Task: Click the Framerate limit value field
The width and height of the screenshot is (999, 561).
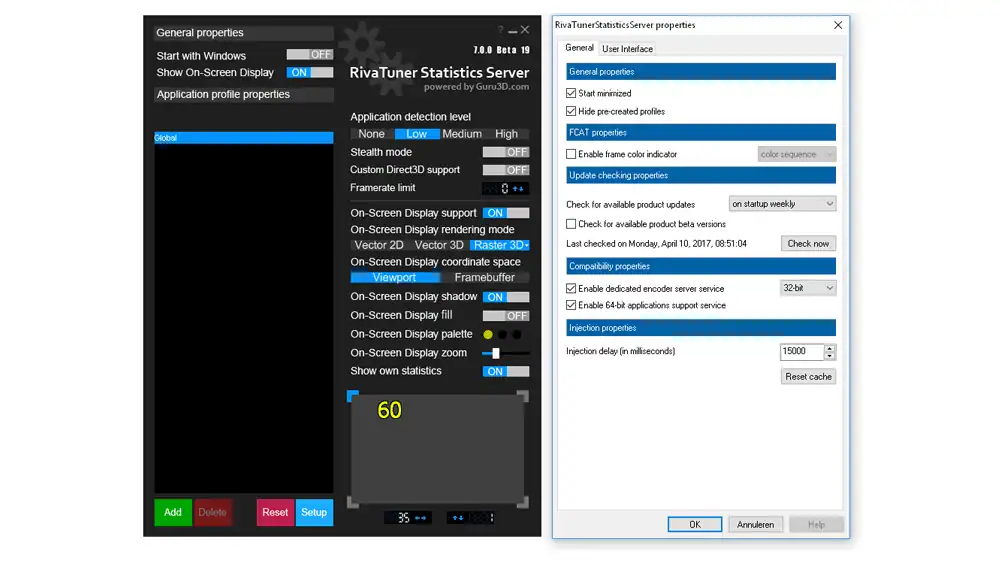Action: coord(496,188)
